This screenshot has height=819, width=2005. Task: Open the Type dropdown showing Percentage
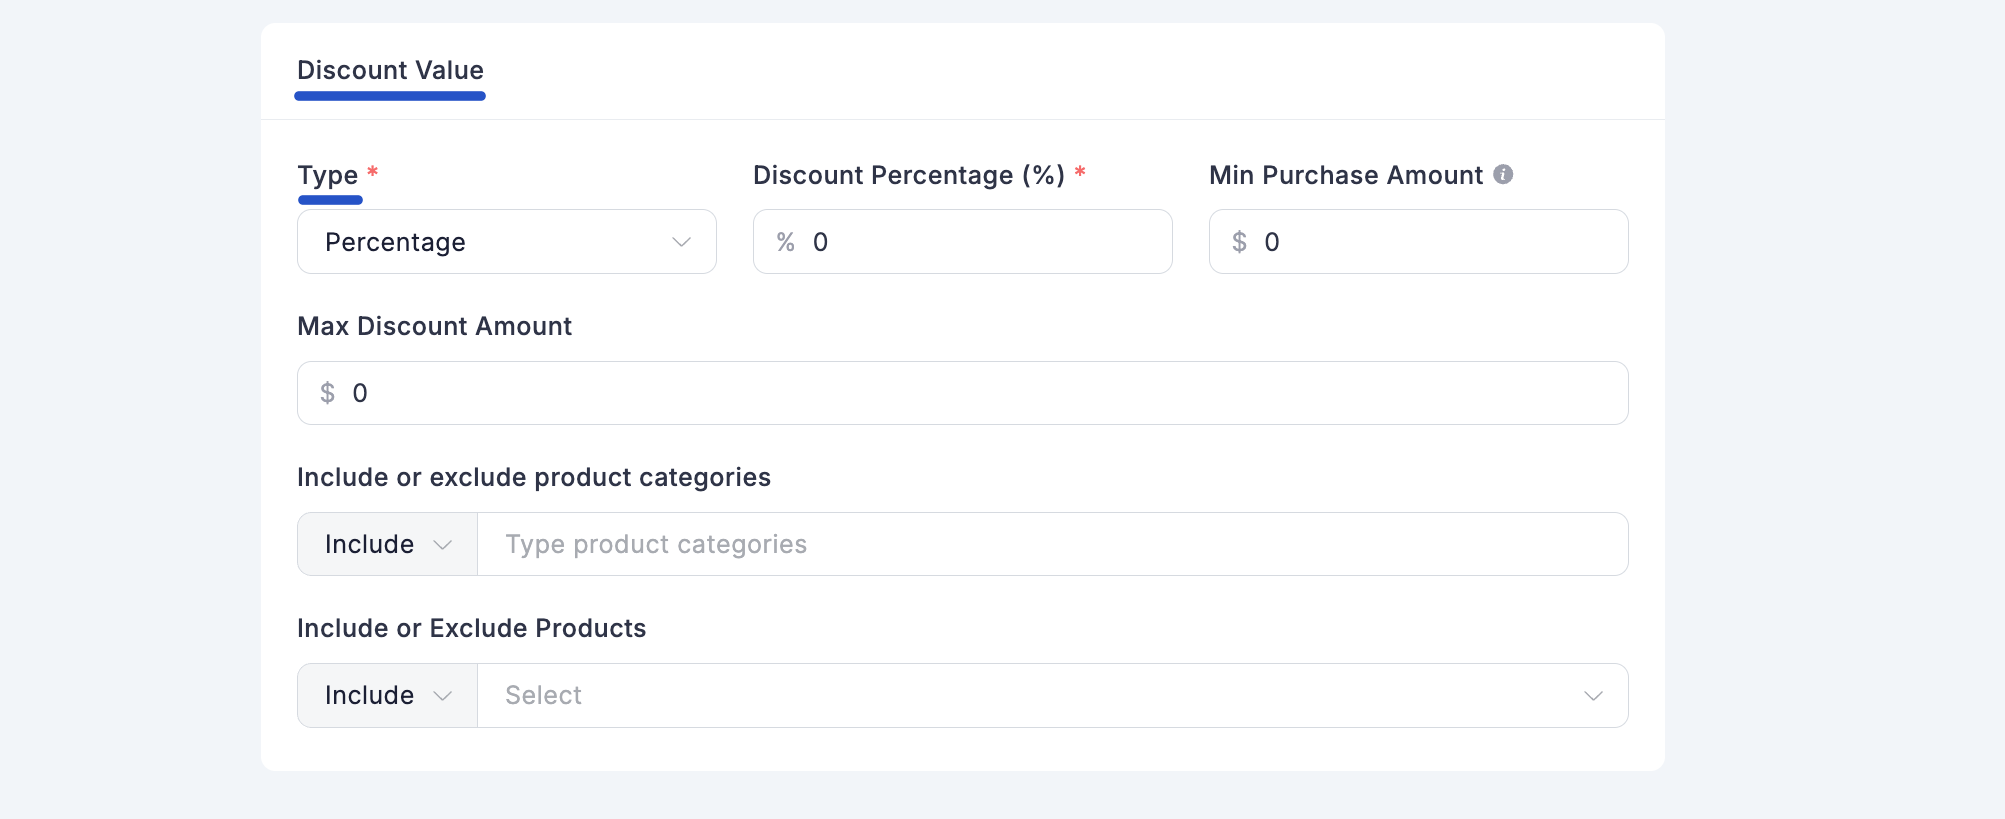pyautogui.click(x=507, y=242)
